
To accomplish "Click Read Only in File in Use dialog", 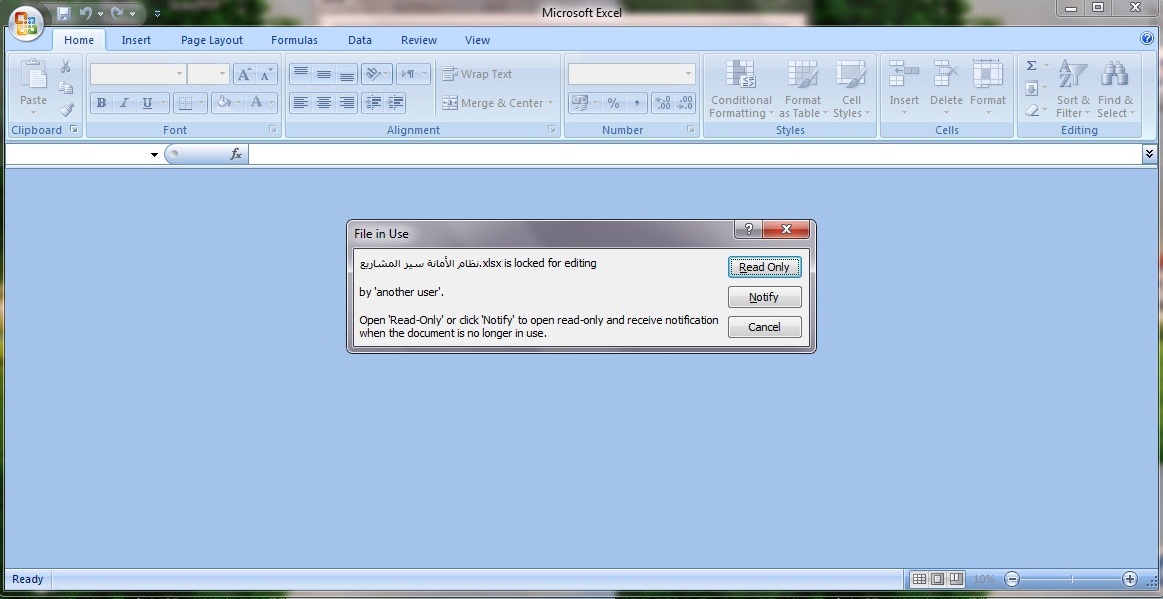I will coord(765,267).
